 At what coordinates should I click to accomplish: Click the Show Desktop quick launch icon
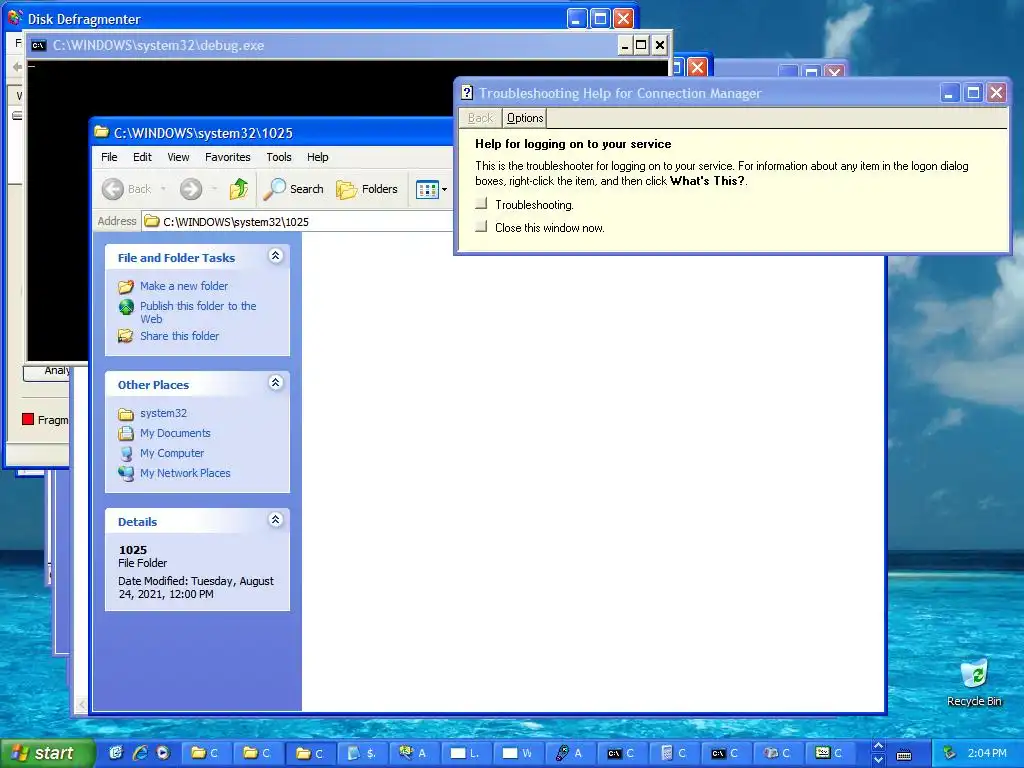pyautogui.click(x=116, y=753)
